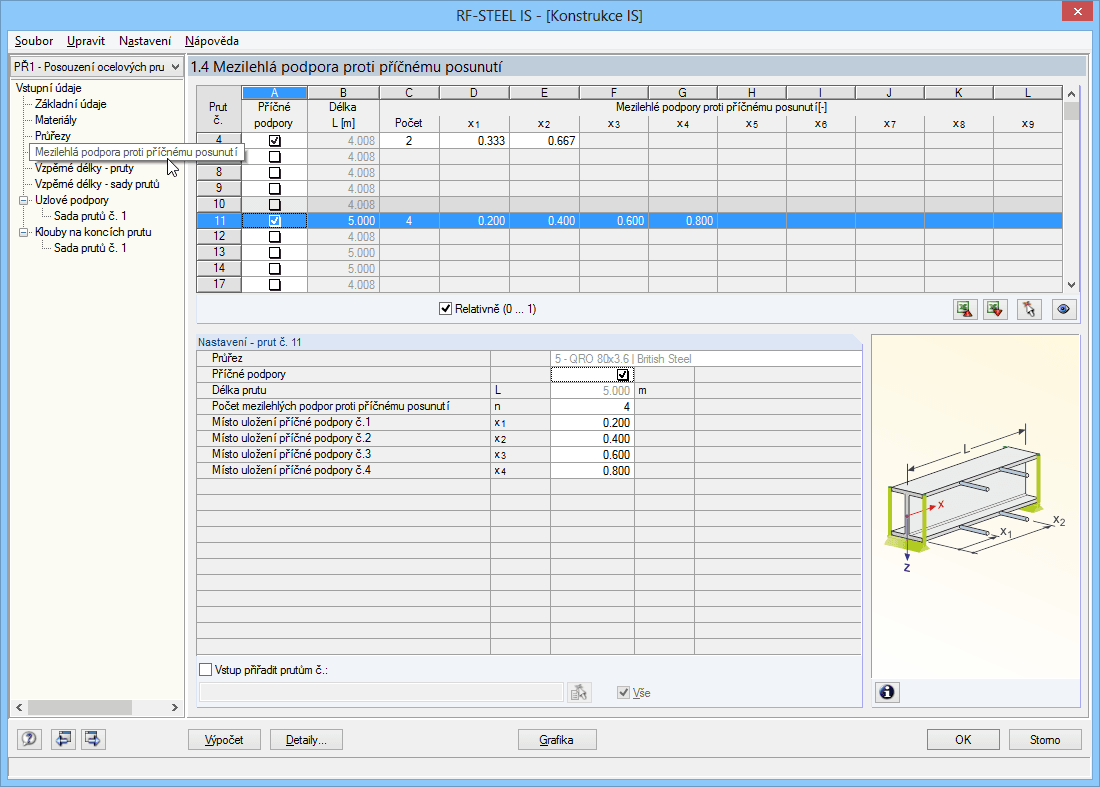Select Materiály in the tree
The image size is (1100, 787).
(56, 120)
